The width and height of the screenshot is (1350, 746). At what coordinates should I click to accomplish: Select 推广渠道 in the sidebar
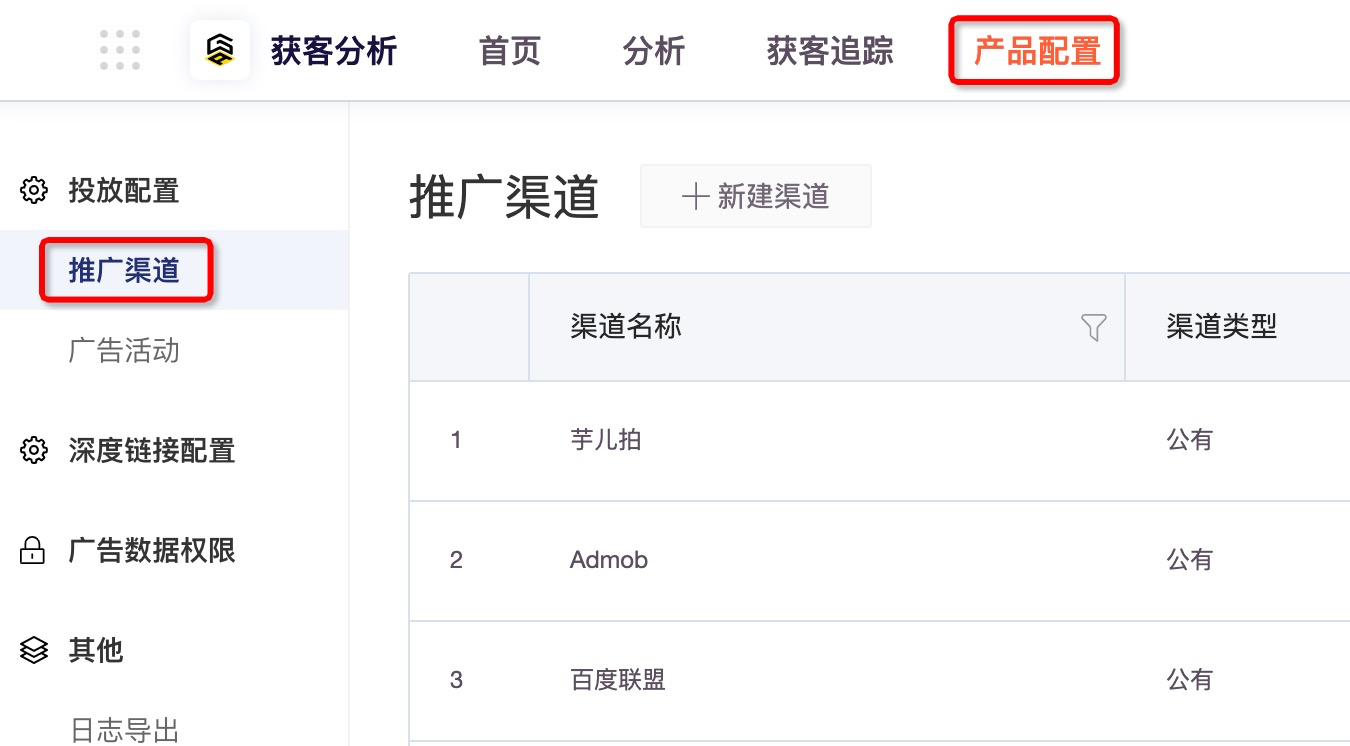[124, 269]
